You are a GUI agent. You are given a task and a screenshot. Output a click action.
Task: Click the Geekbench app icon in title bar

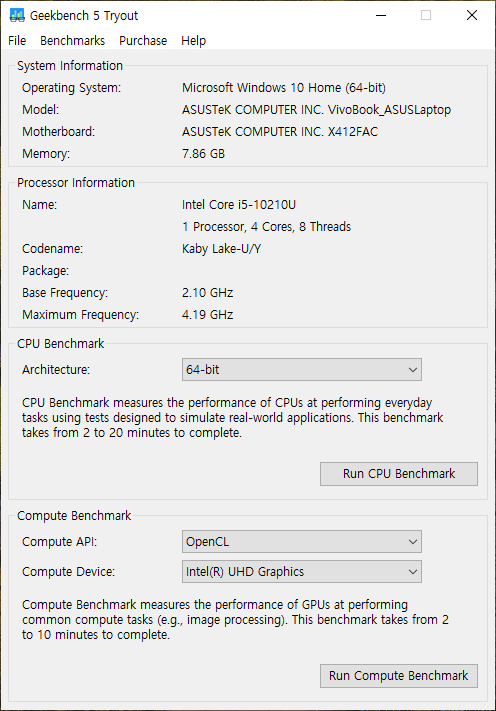coord(17,15)
